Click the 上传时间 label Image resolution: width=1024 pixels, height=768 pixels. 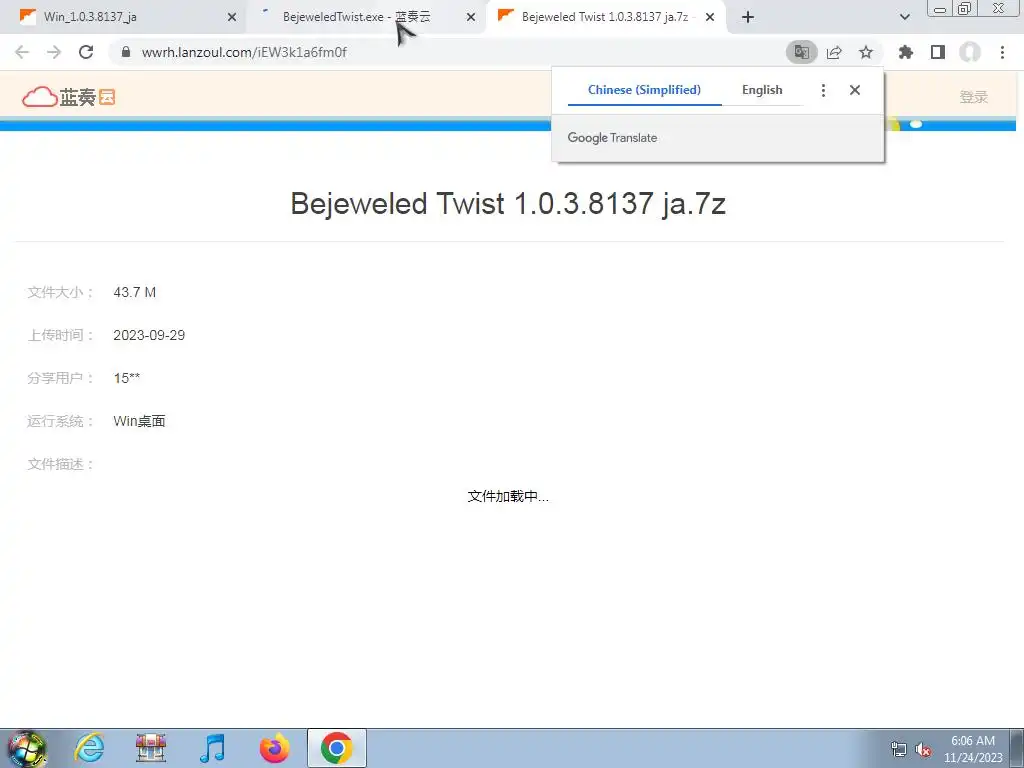tap(60, 336)
